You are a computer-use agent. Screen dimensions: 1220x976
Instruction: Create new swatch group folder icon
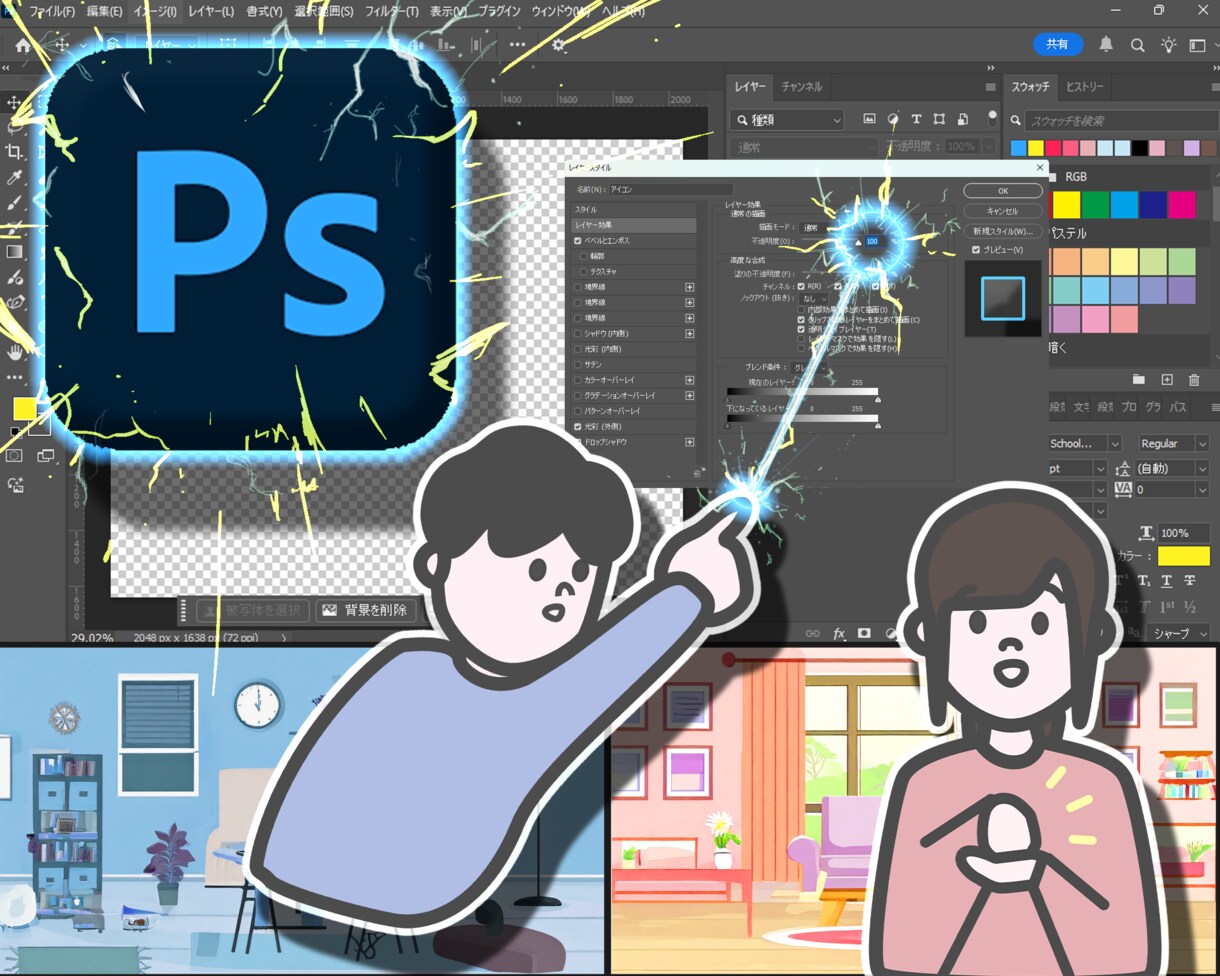click(1138, 380)
